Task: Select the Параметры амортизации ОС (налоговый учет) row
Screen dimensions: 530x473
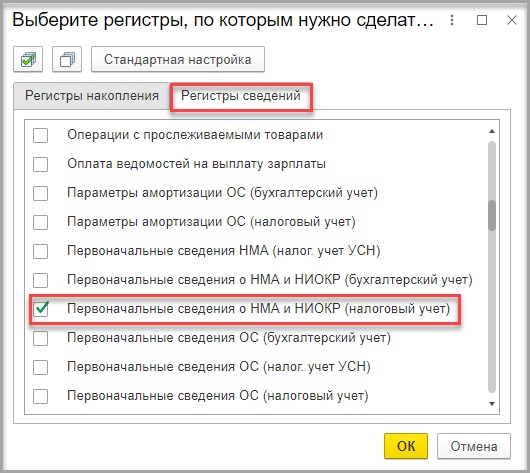Action: click(x=257, y=222)
